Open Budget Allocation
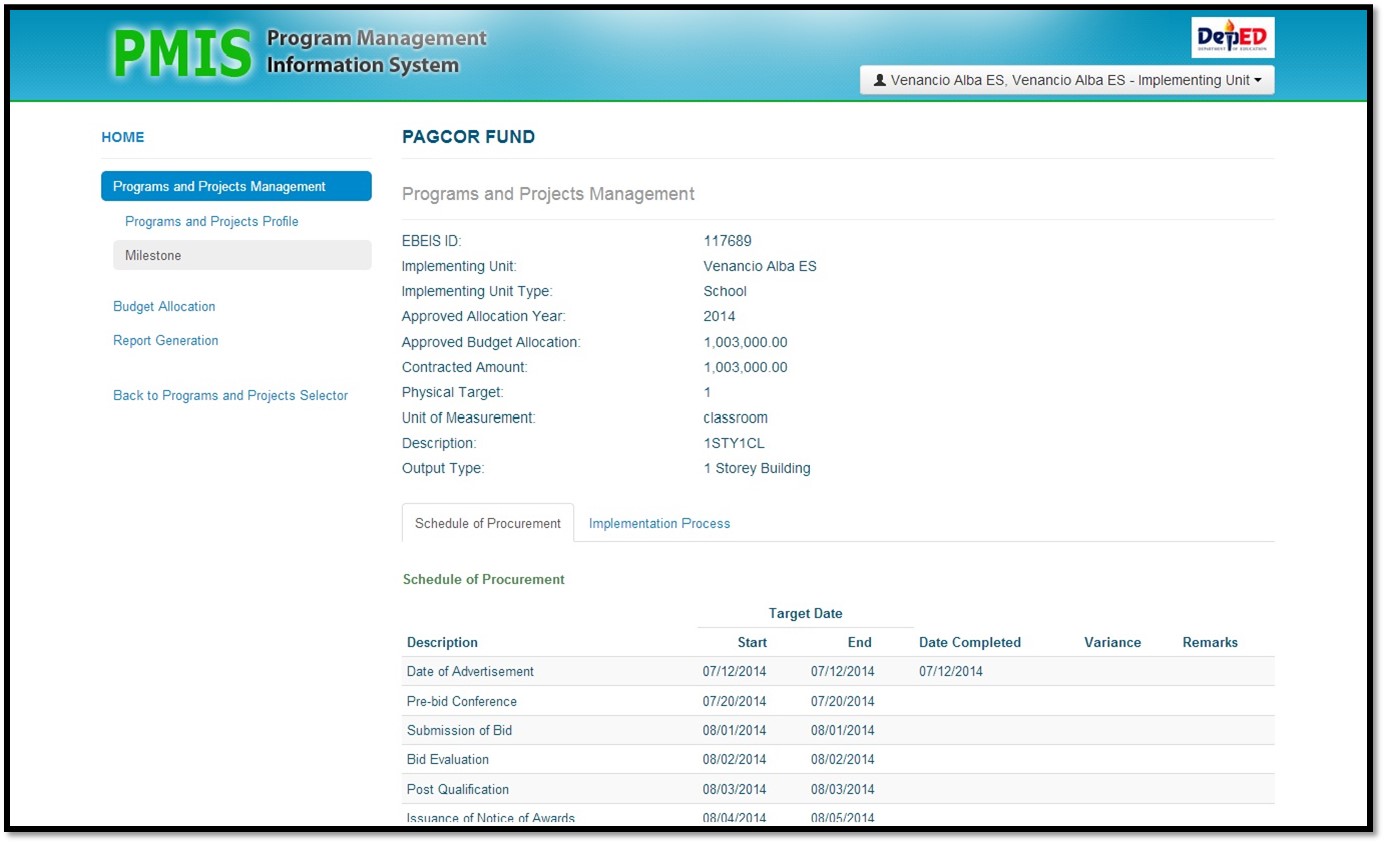Image resolution: width=1385 pixels, height=844 pixels. [164, 306]
